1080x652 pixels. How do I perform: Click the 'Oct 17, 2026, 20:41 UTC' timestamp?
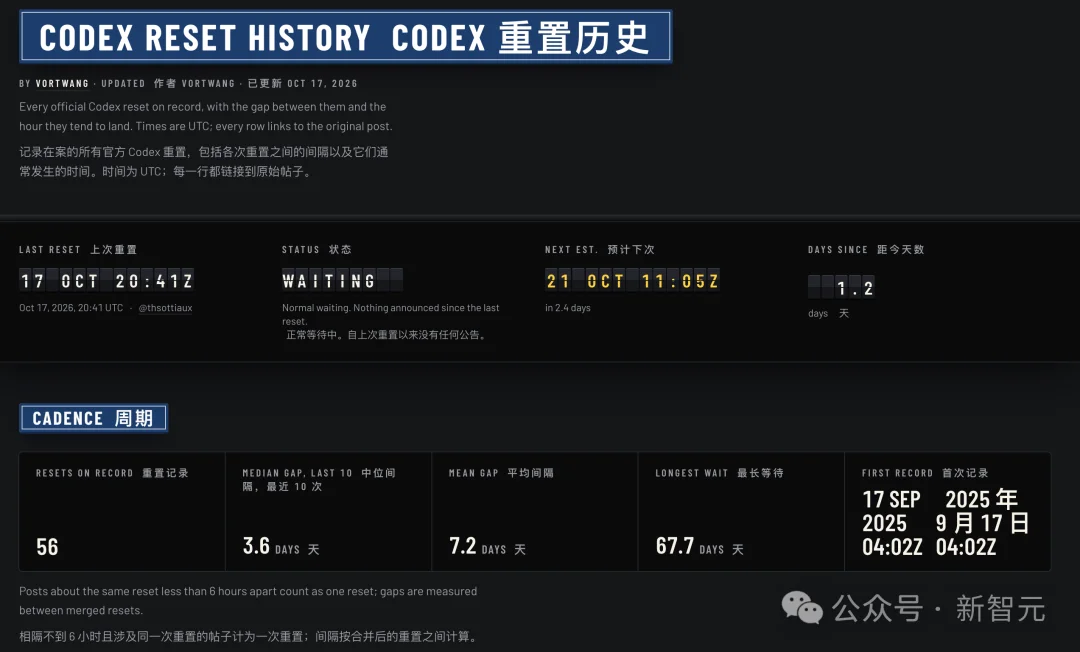pos(71,308)
